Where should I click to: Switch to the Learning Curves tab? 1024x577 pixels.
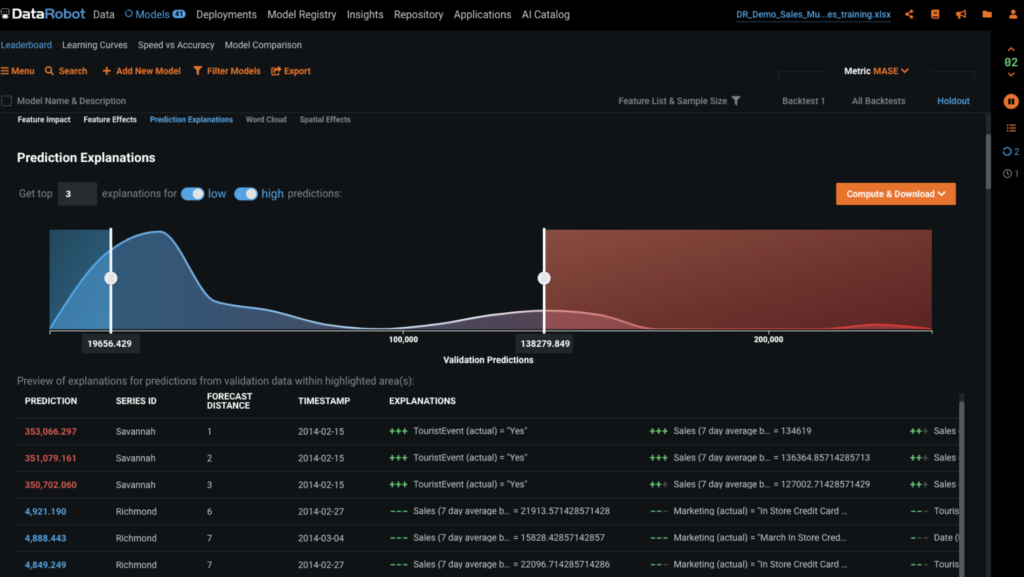click(95, 45)
